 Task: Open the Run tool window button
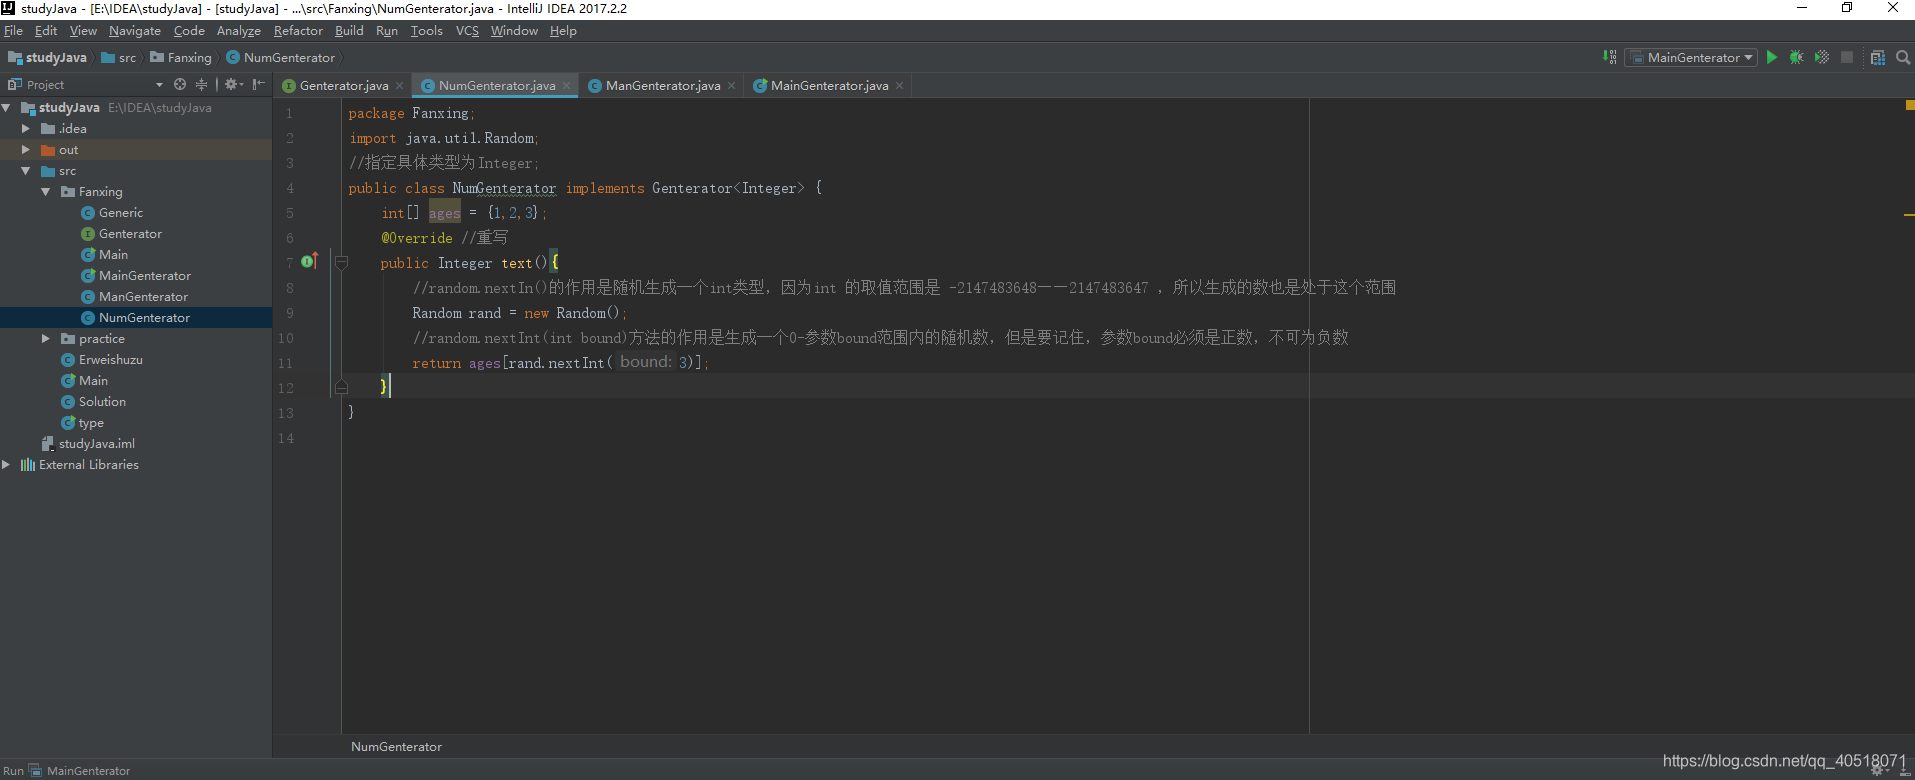coord(13,770)
